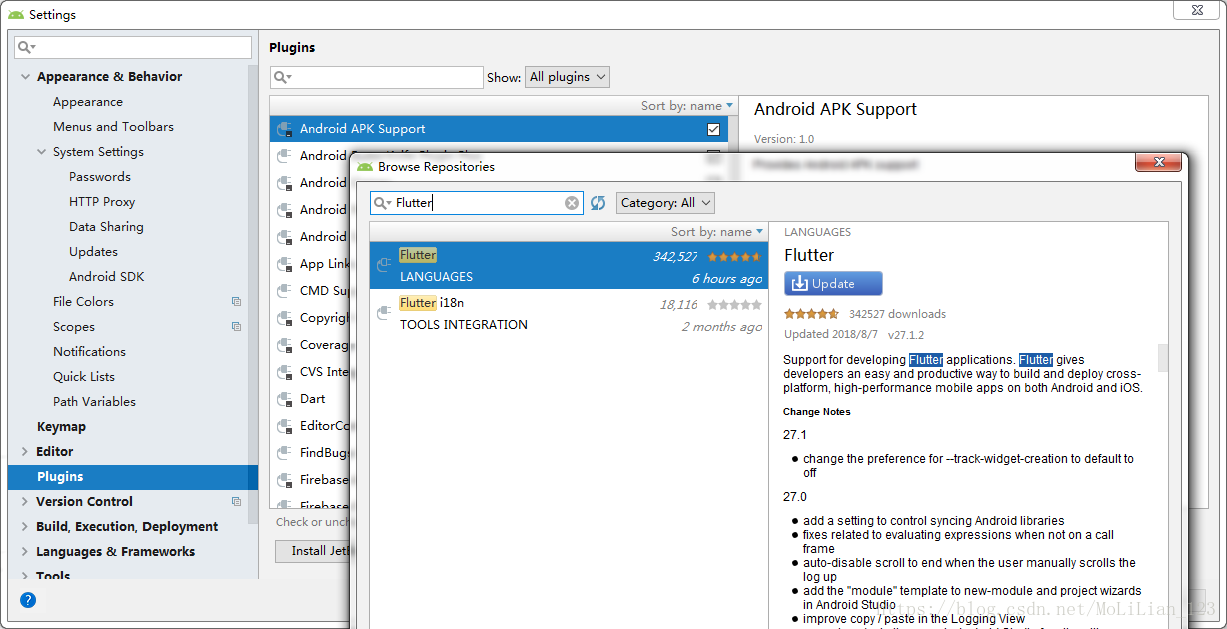This screenshot has height=629, width=1227.
Task: Click the Dart plugin icon
Action: pos(284,399)
